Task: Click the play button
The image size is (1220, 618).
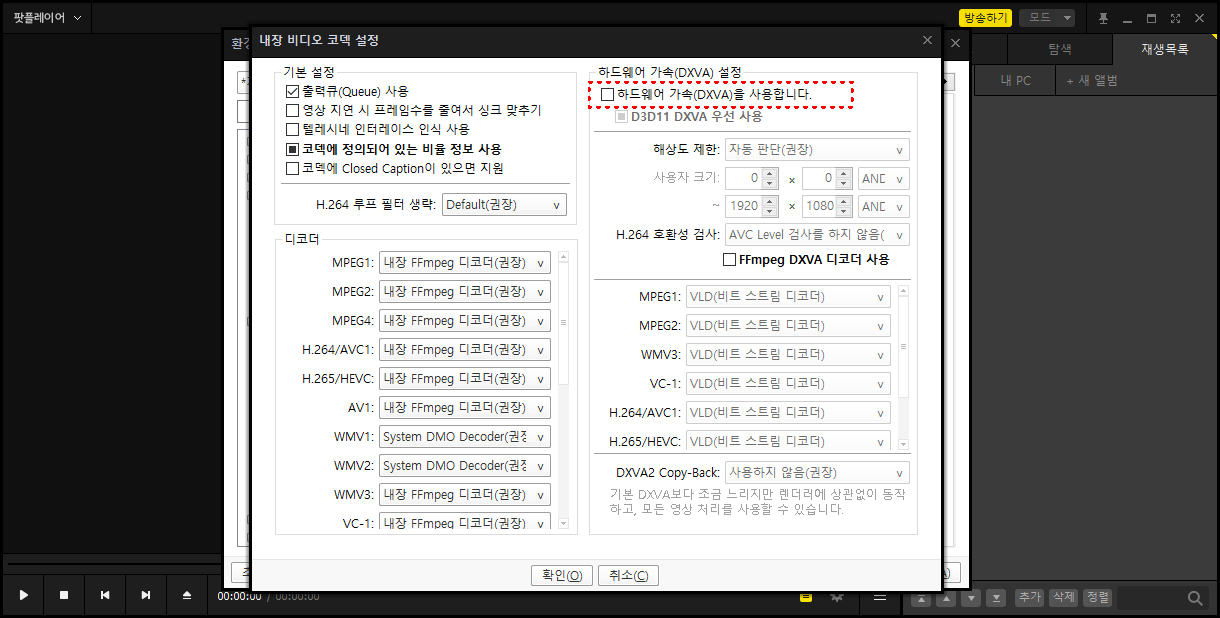Action: tap(22, 595)
